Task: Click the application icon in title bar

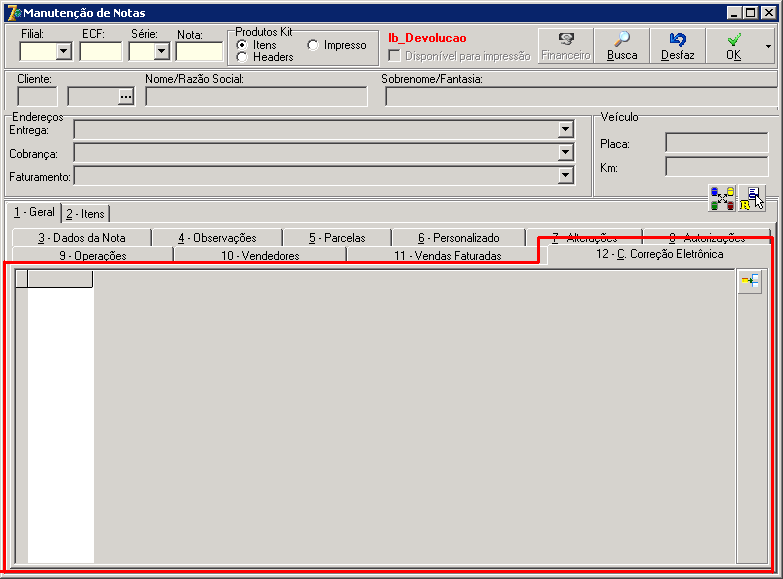Action: tap(14, 12)
